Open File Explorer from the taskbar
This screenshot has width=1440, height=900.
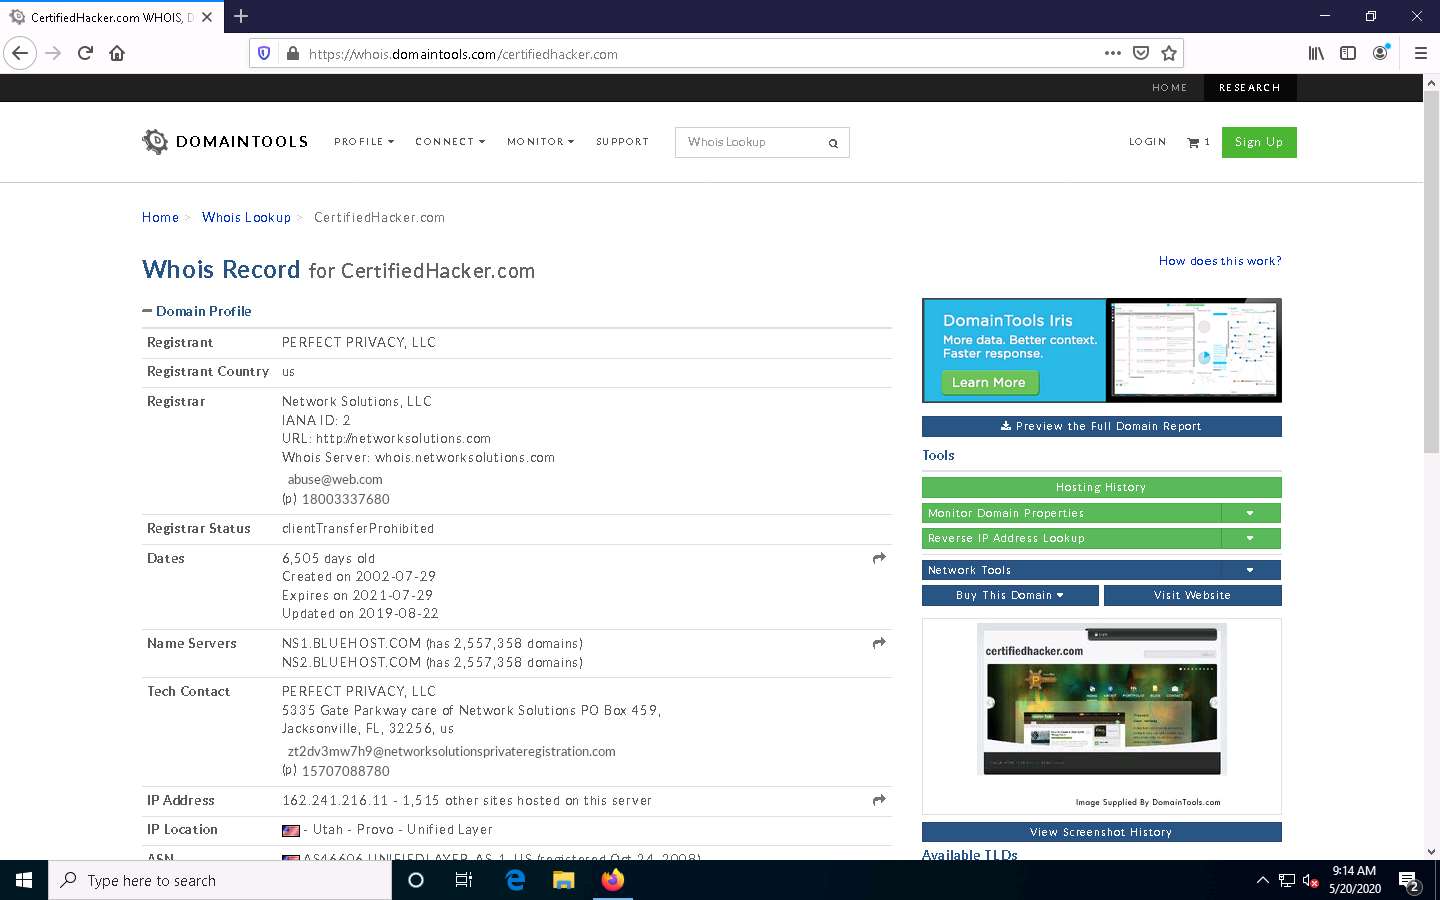[564, 880]
